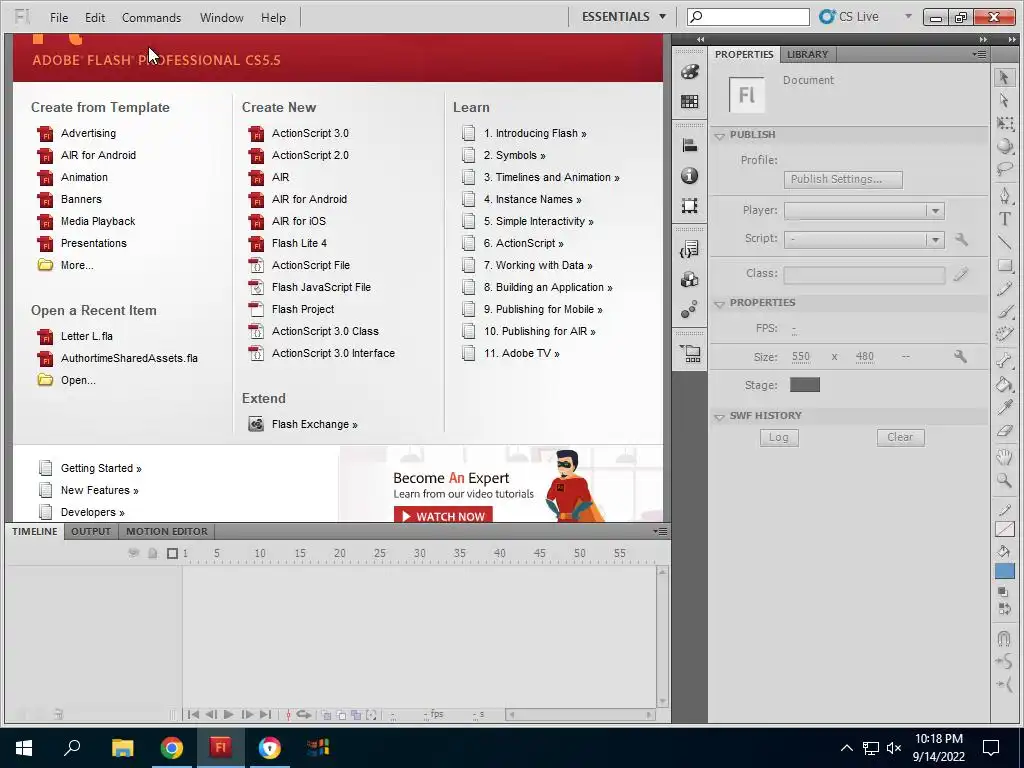Viewport: 1024px width, 768px height.
Task: Click the Publish Settings button
Action: [x=843, y=180]
